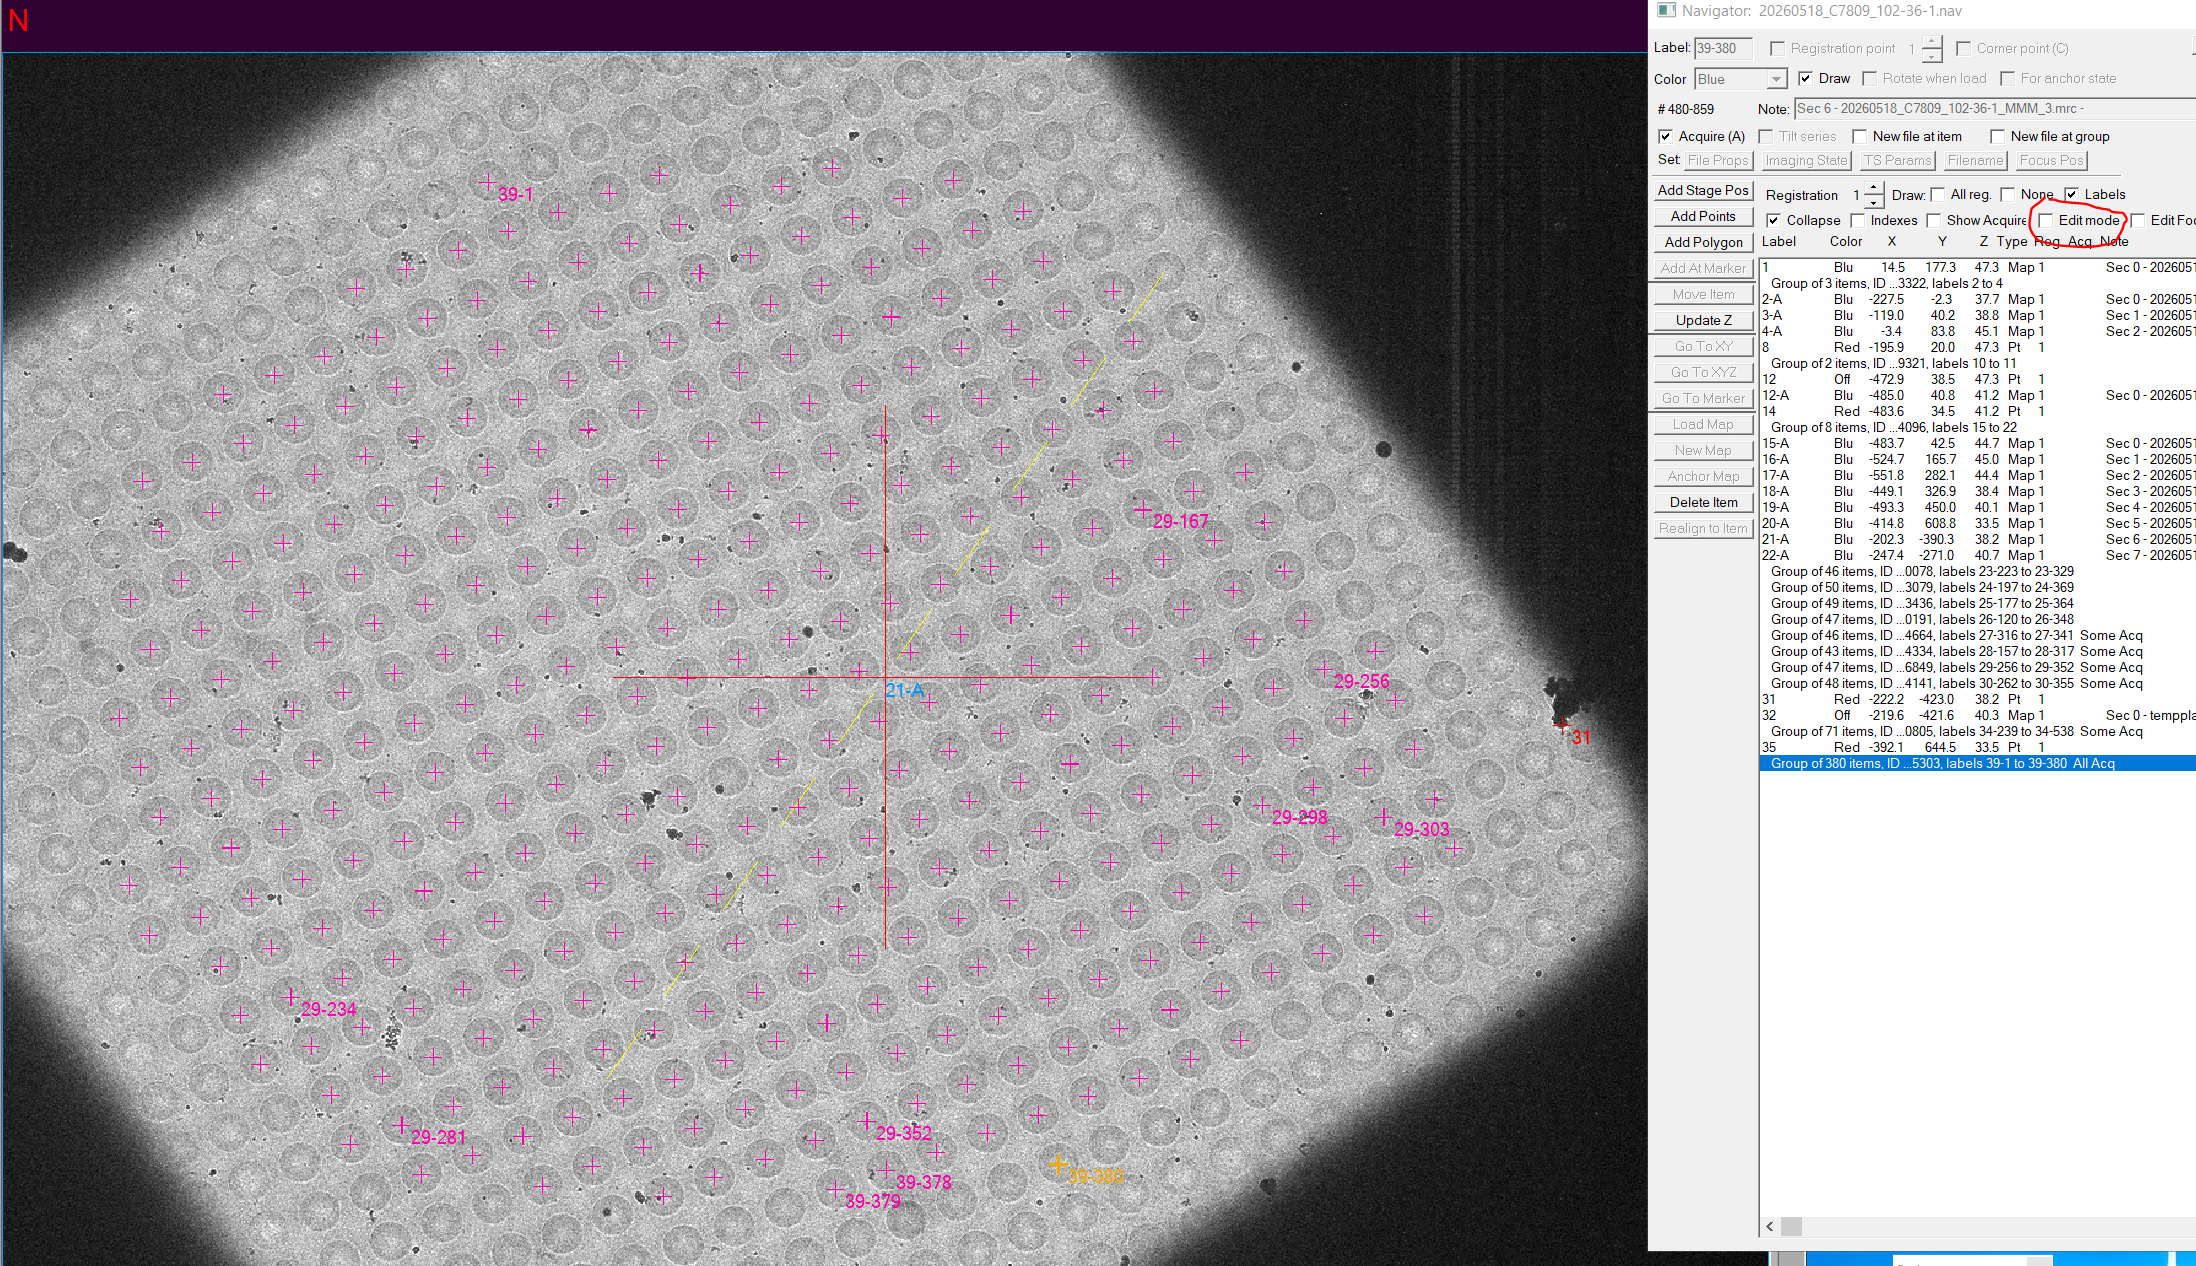Viewport: 2196px width, 1266px height.
Task: Click the 29-167 point marker label
Action: coord(1180,522)
